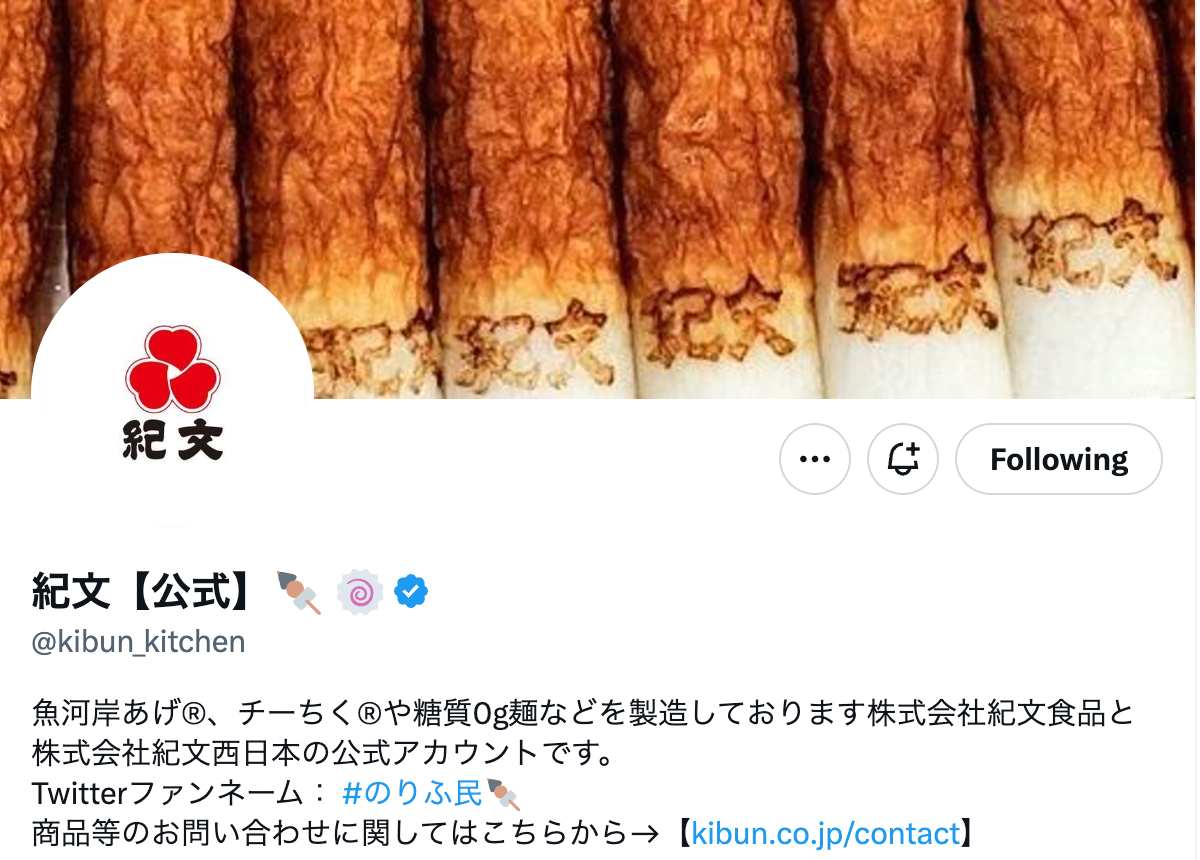
Task: Click the bio line mentioning 魚河岸あげ
Action: point(584,714)
